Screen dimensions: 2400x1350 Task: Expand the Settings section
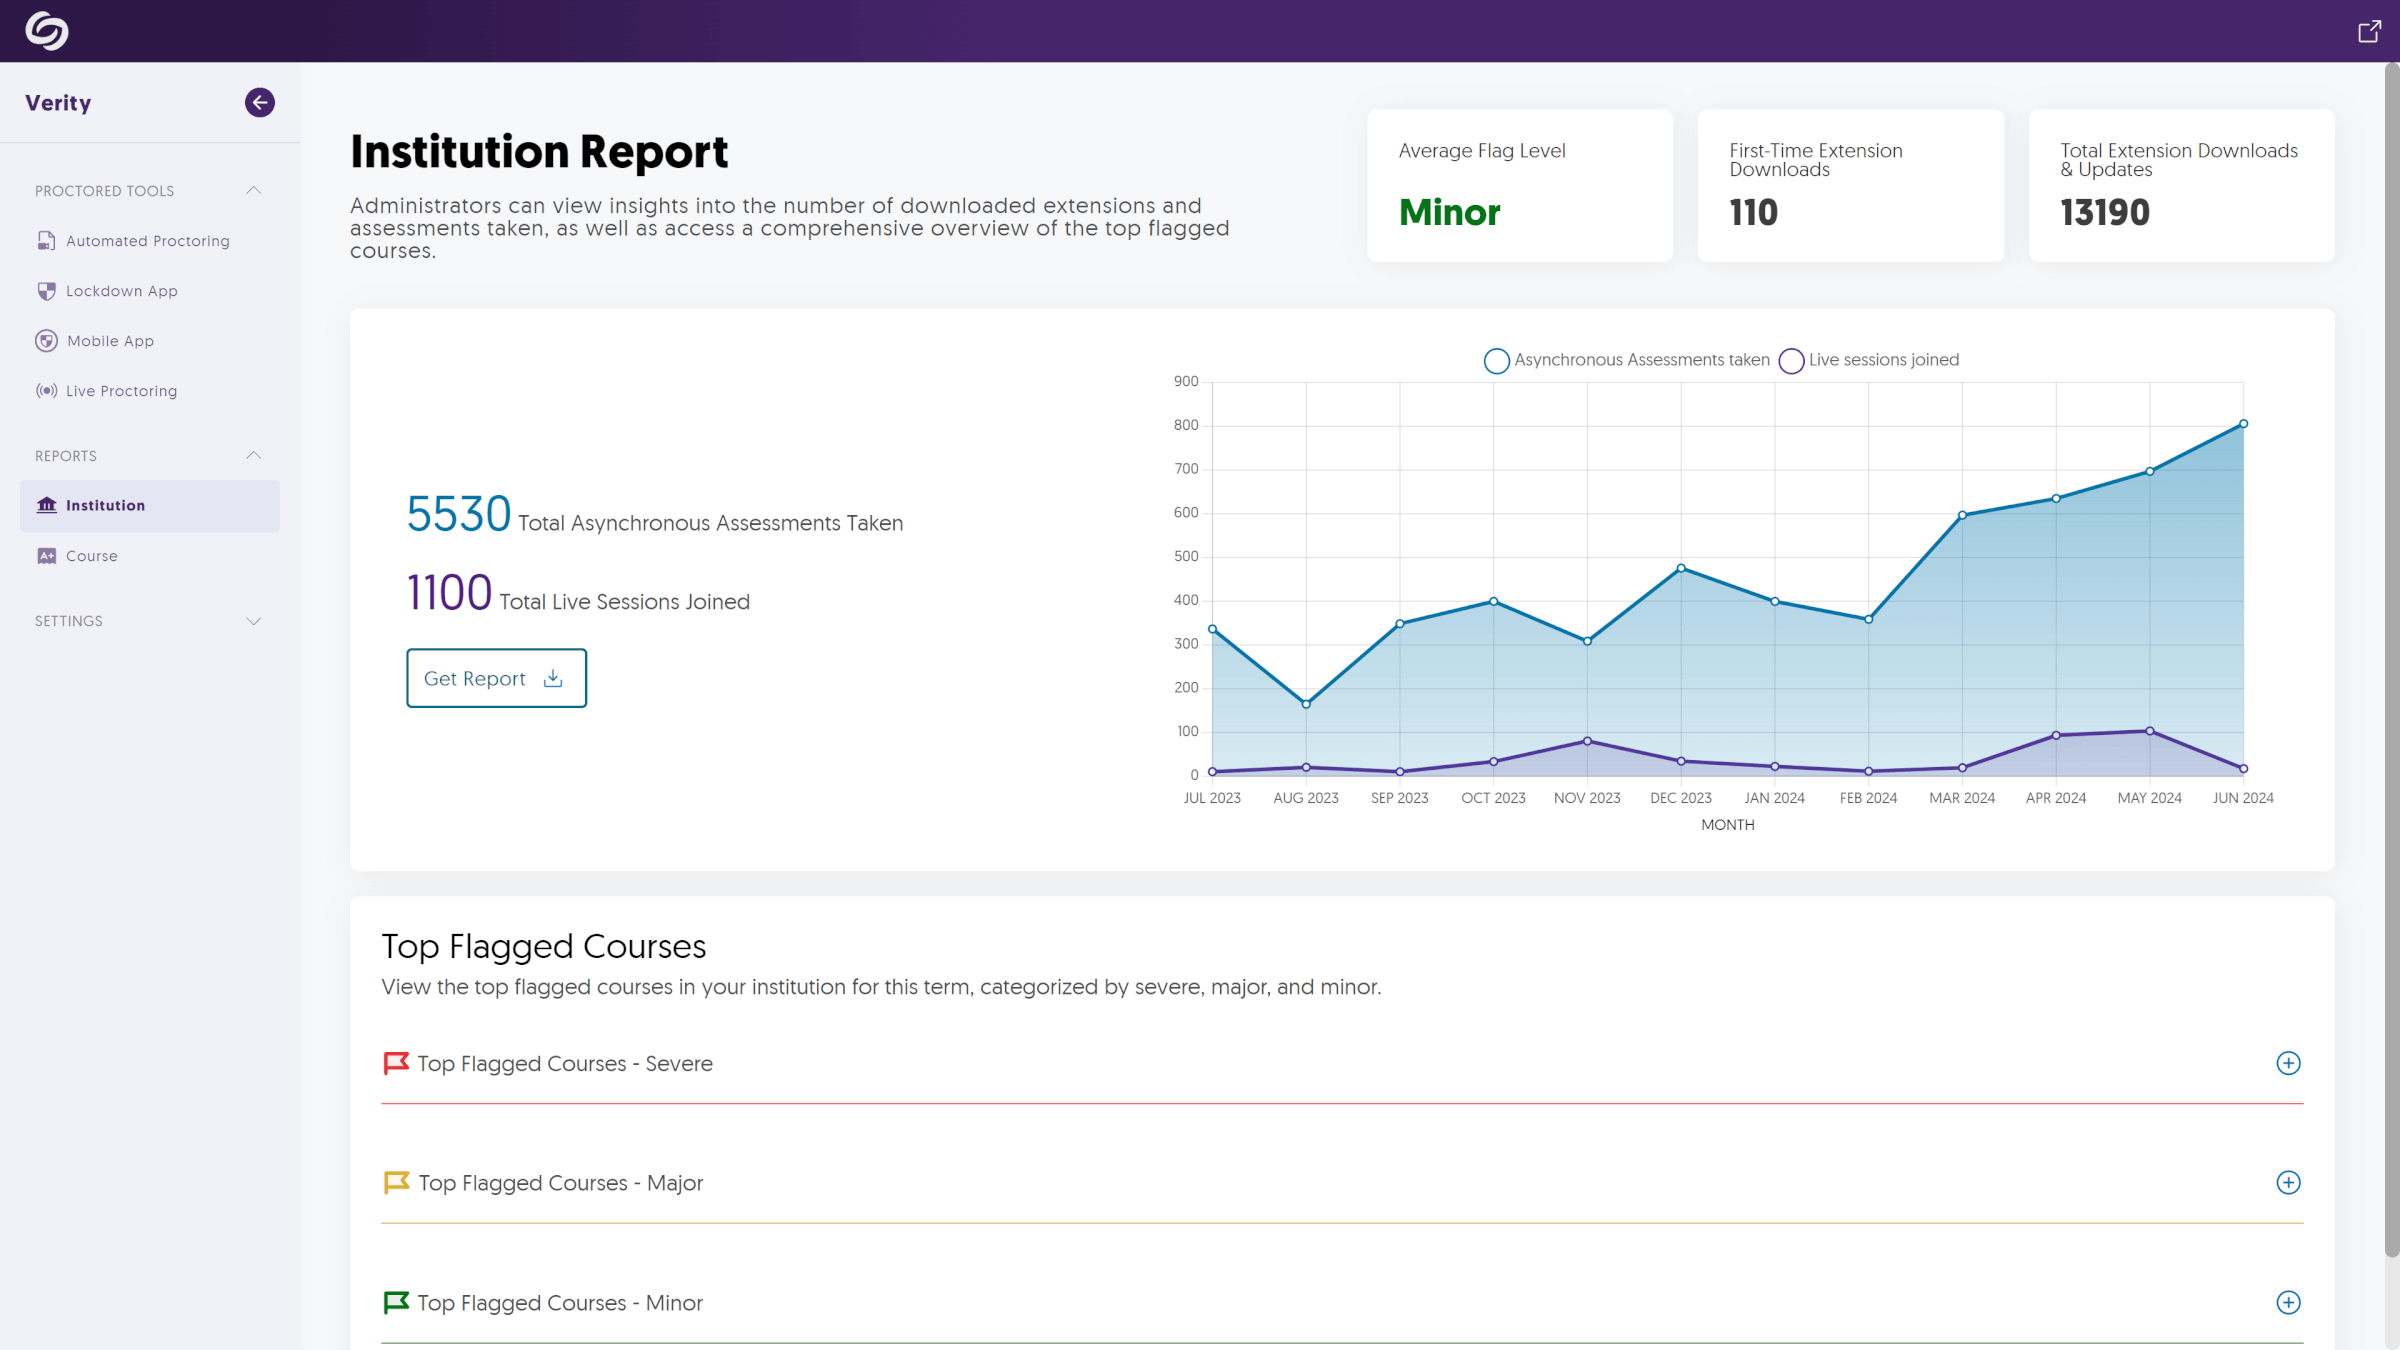[254, 621]
